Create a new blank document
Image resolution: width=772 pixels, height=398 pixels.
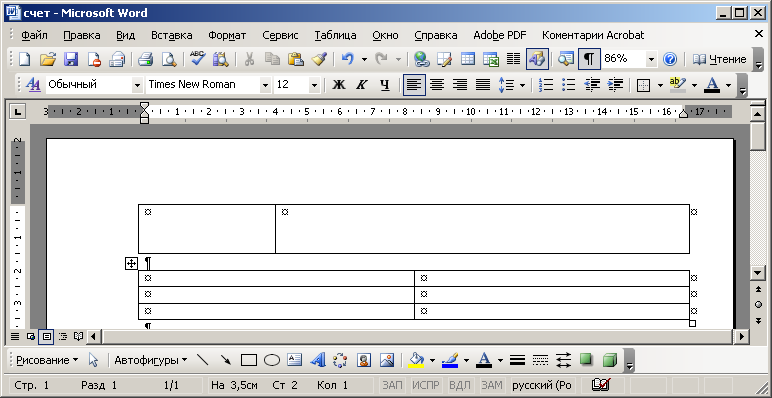tap(24, 60)
